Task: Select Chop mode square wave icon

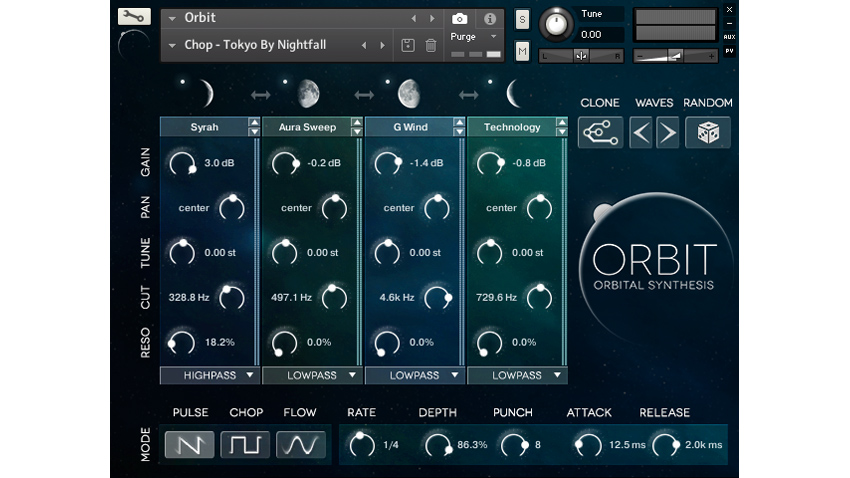Action: pyautogui.click(x=245, y=445)
